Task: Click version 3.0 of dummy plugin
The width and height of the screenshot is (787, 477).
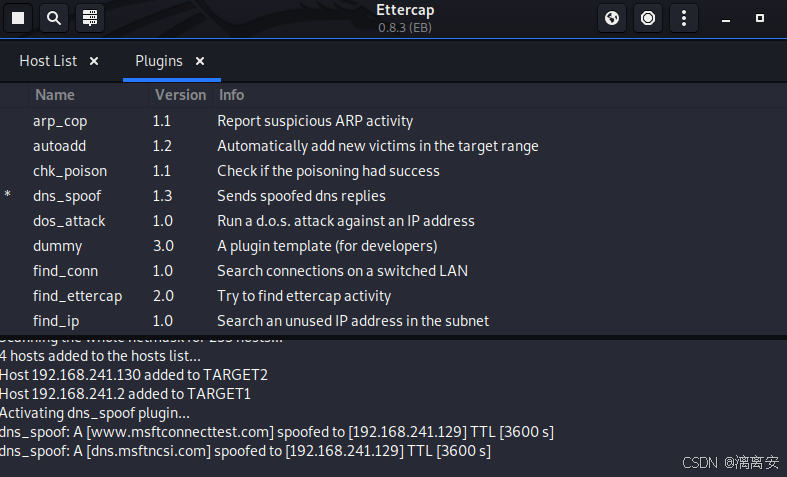Action: pos(163,246)
